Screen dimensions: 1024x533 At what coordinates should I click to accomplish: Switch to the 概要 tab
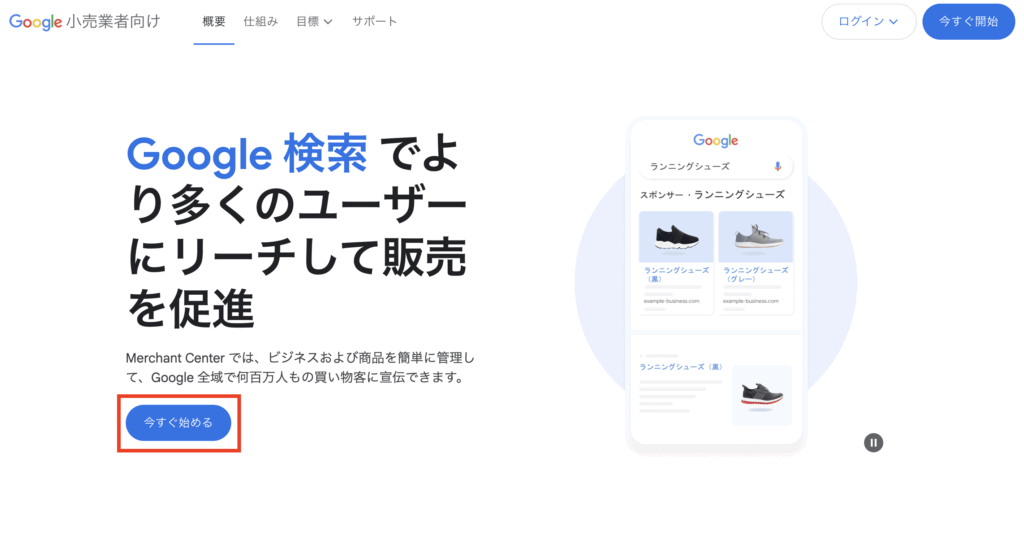click(x=214, y=22)
